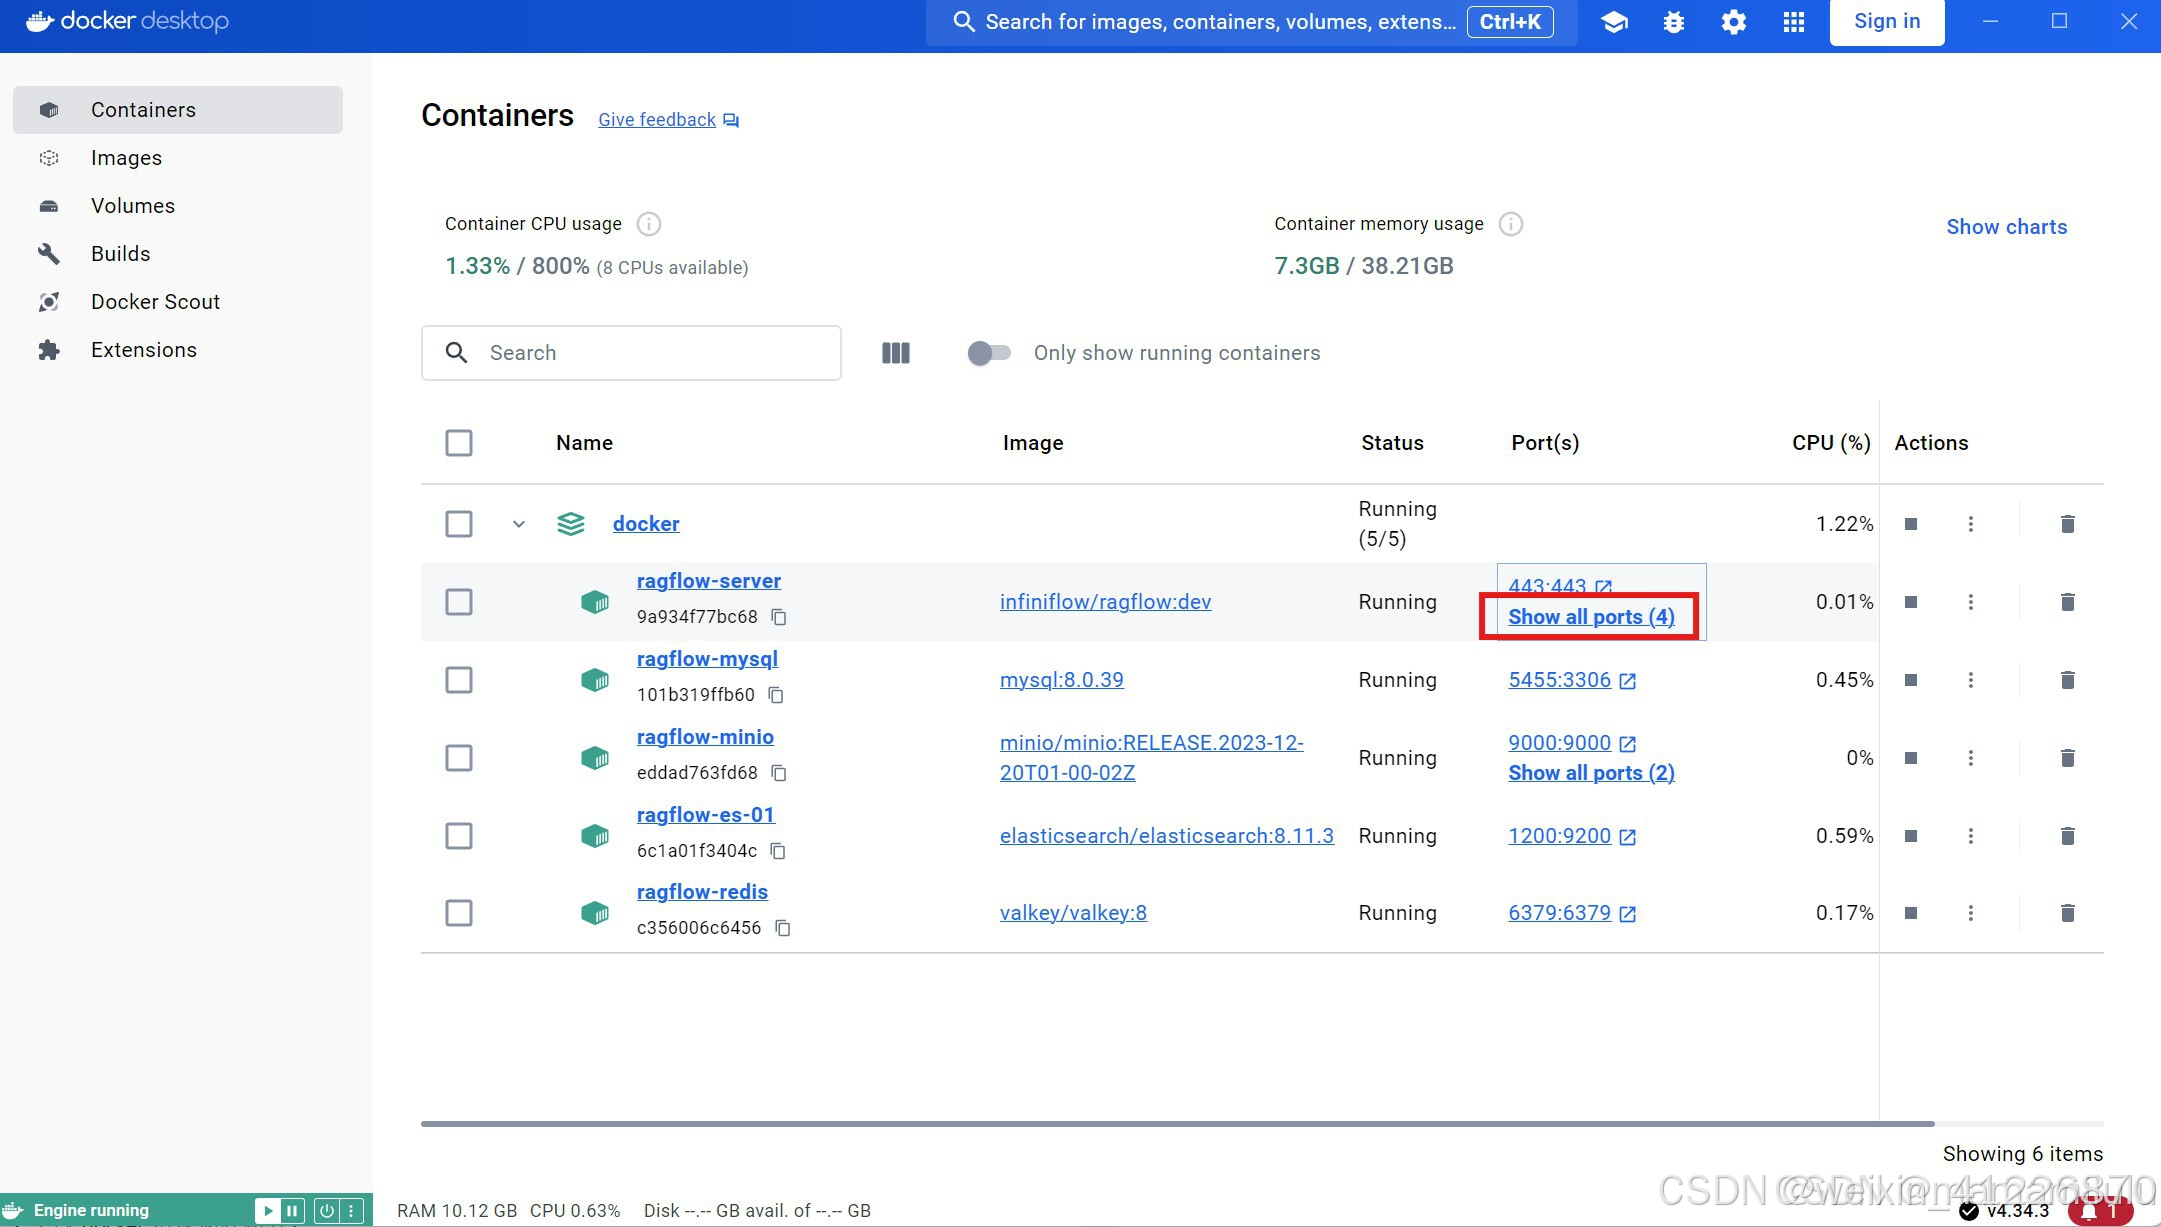
Task: Select all containers header checkbox
Action: tap(459, 443)
